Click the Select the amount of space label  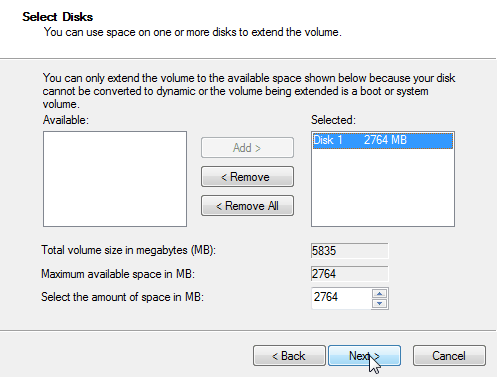[122, 297]
